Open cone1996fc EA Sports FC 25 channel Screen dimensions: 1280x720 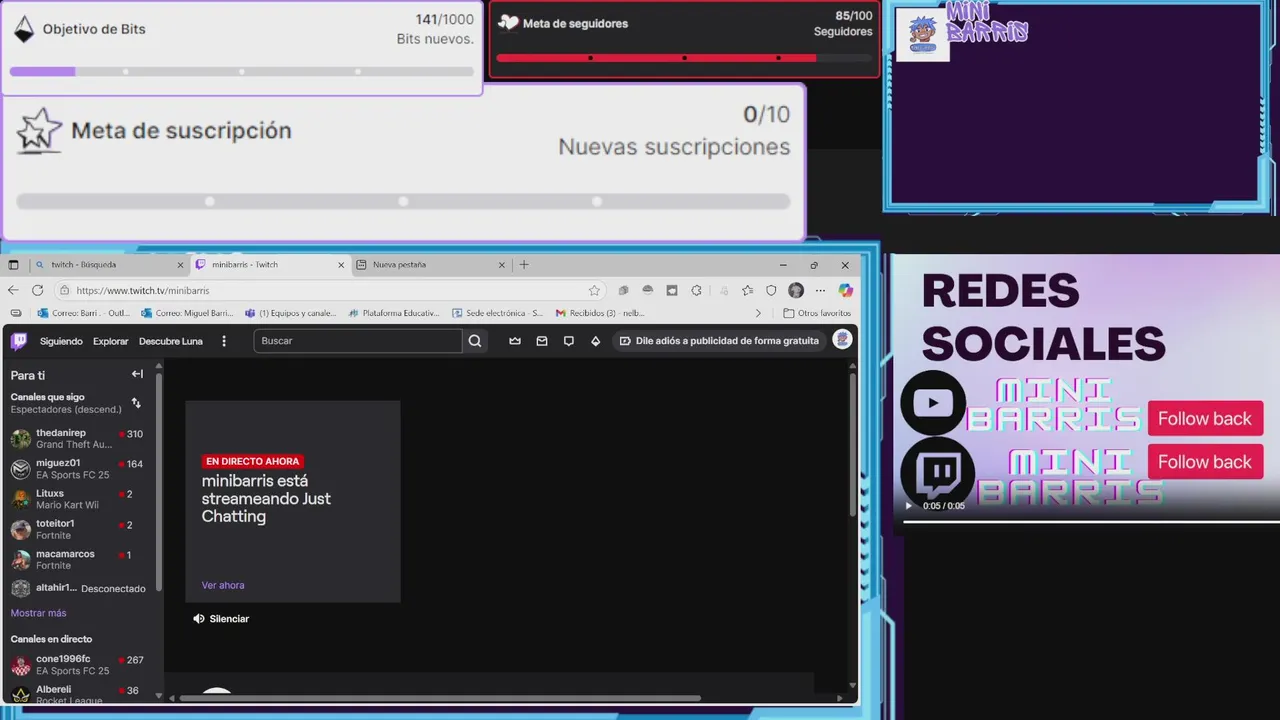(x=80, y=665)
